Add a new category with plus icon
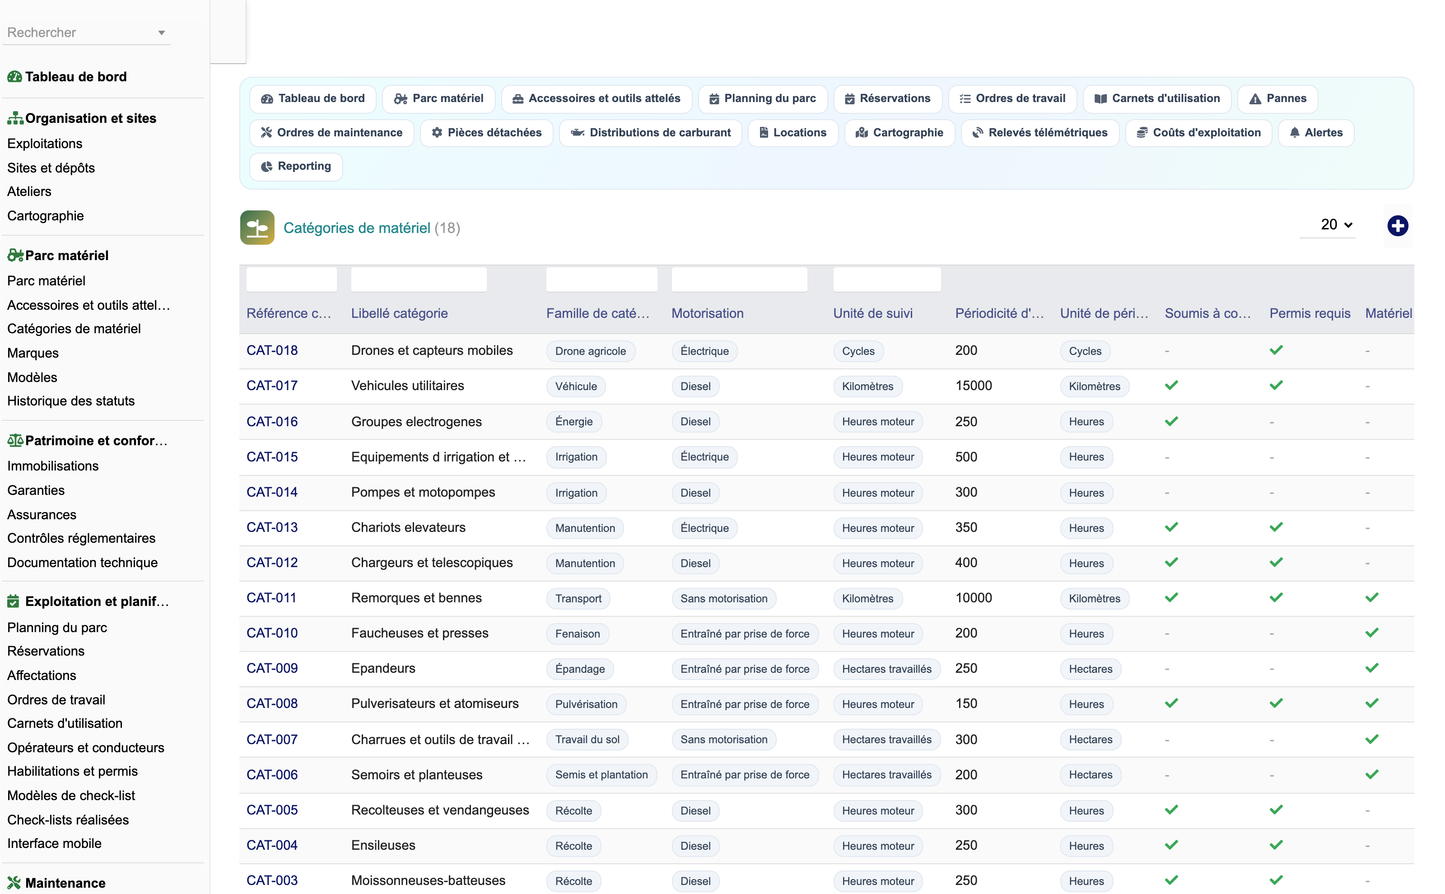Viewport: 1445px width, 894px height. click(1398, 226)
